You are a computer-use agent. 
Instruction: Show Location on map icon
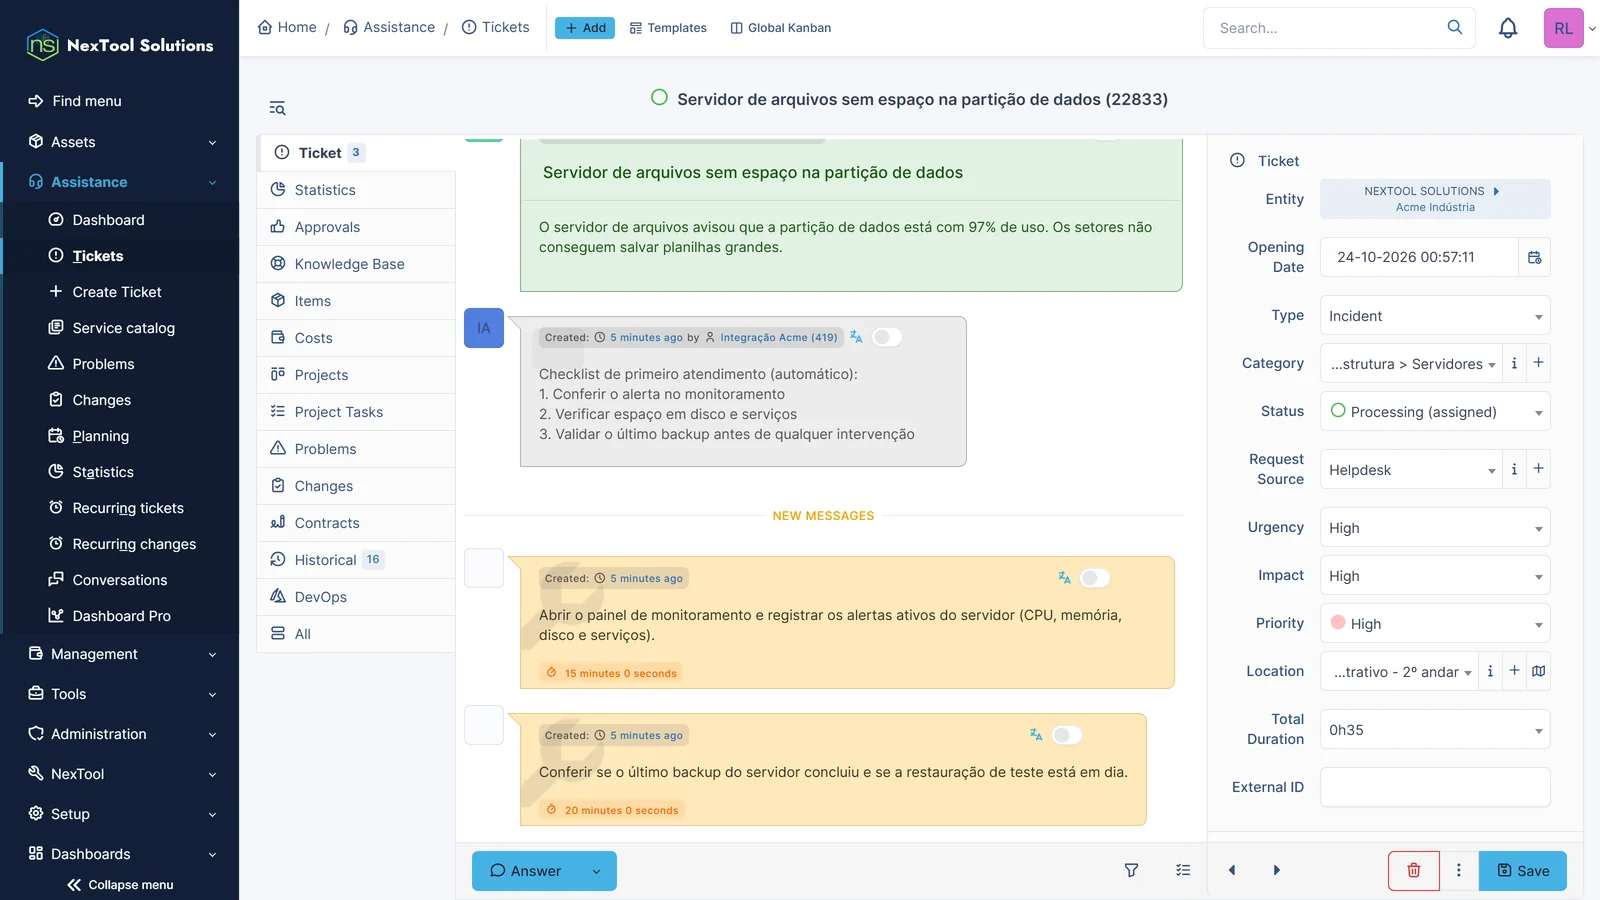[1539, 671]
